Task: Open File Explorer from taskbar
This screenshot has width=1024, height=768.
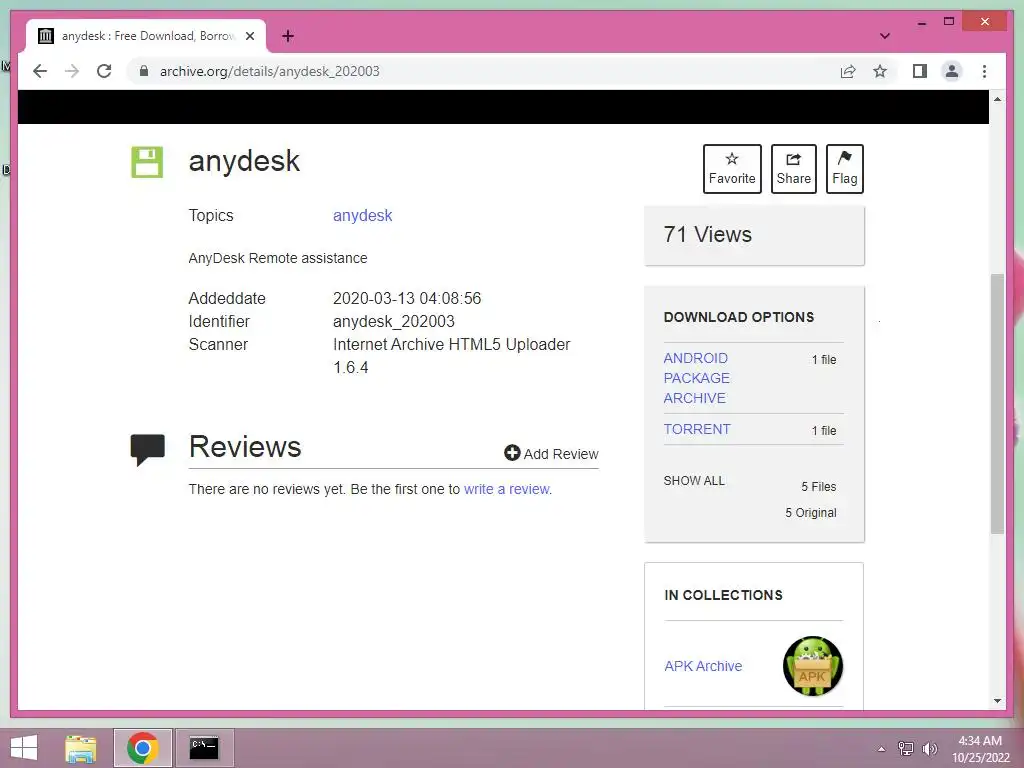Action: pyautogui.click(x=81, y=748)
